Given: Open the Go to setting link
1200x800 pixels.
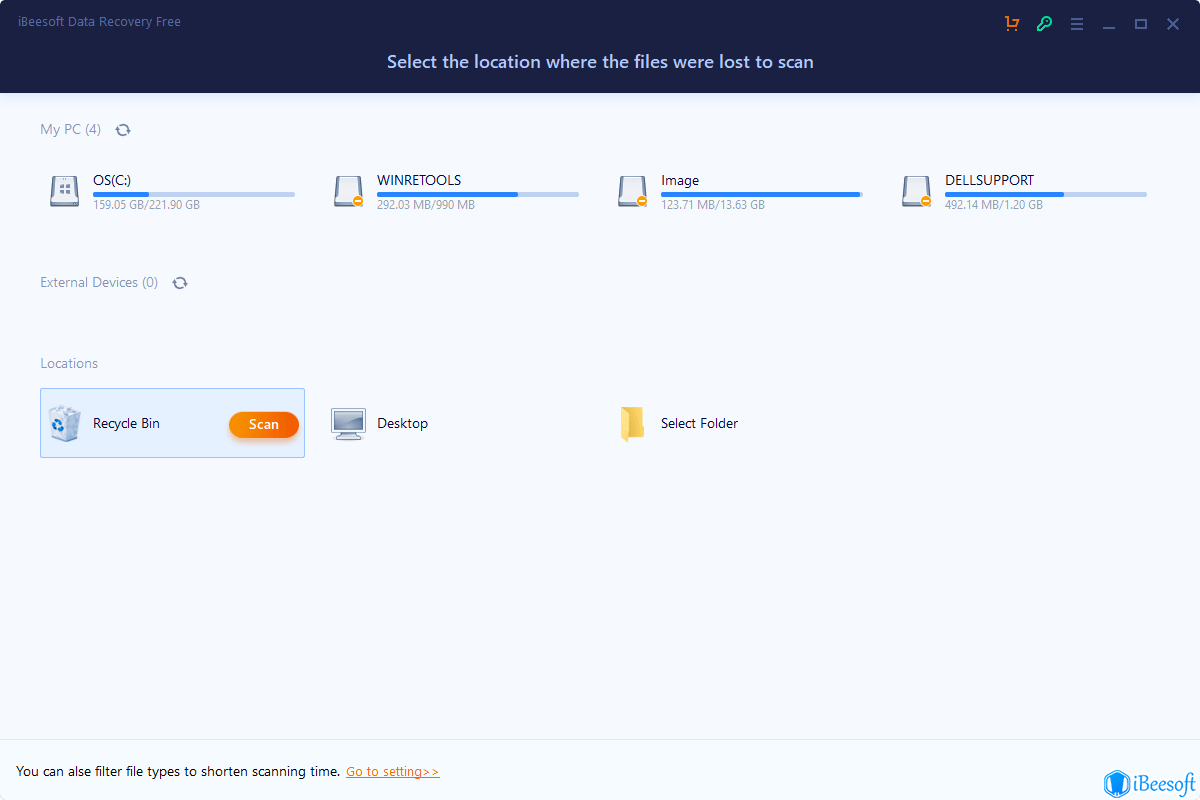Looking at the screenshot, I should pyautogui.click(x=393, y=772).
